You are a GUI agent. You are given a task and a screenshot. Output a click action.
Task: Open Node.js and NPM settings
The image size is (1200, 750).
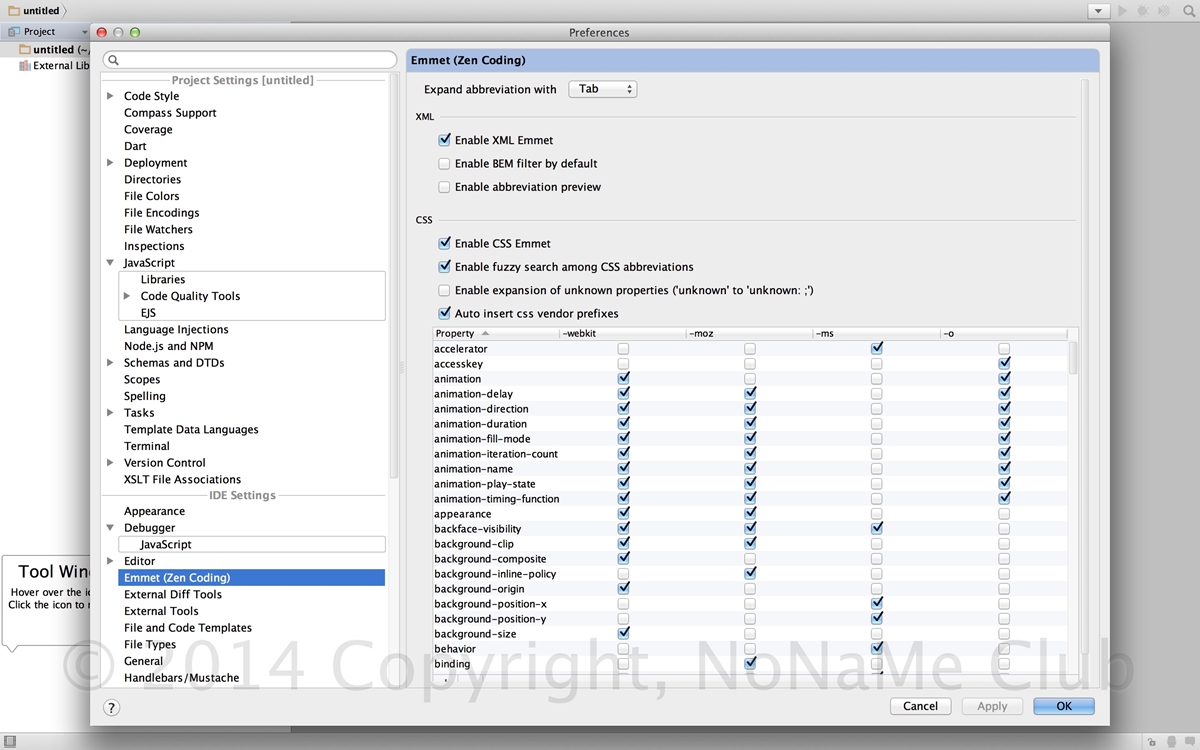tap(168, 346)
